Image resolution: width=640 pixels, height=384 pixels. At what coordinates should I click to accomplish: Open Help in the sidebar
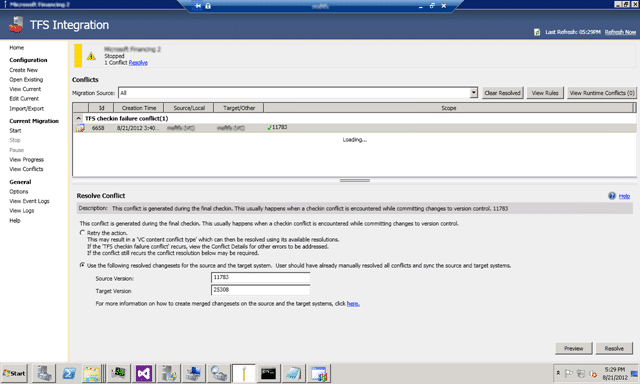[x=15, y=220]
